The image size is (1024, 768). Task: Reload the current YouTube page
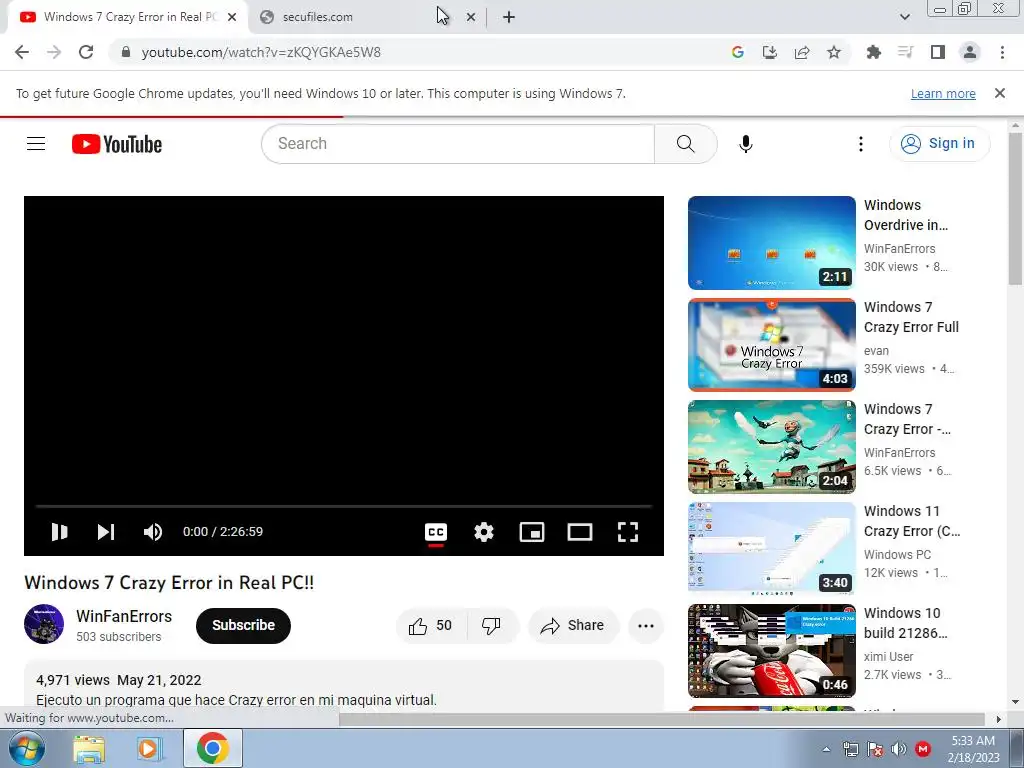coord(86,52)
